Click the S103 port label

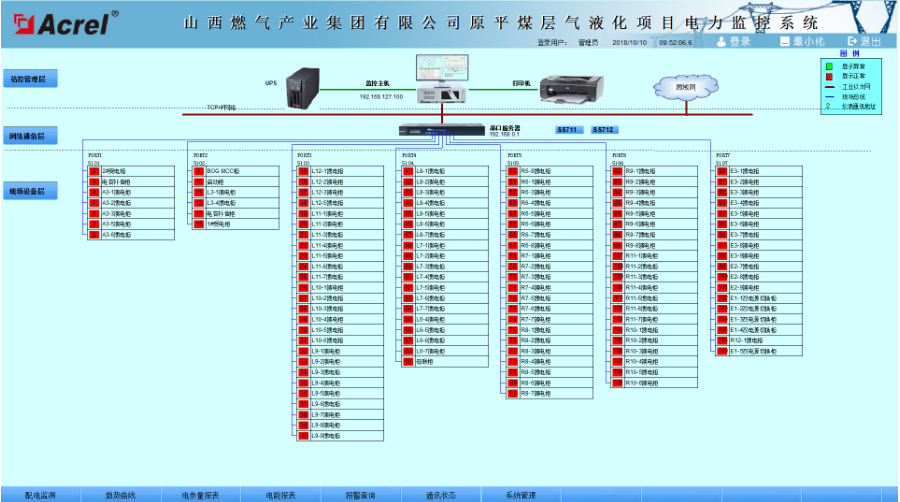click(x=303, y=164)
